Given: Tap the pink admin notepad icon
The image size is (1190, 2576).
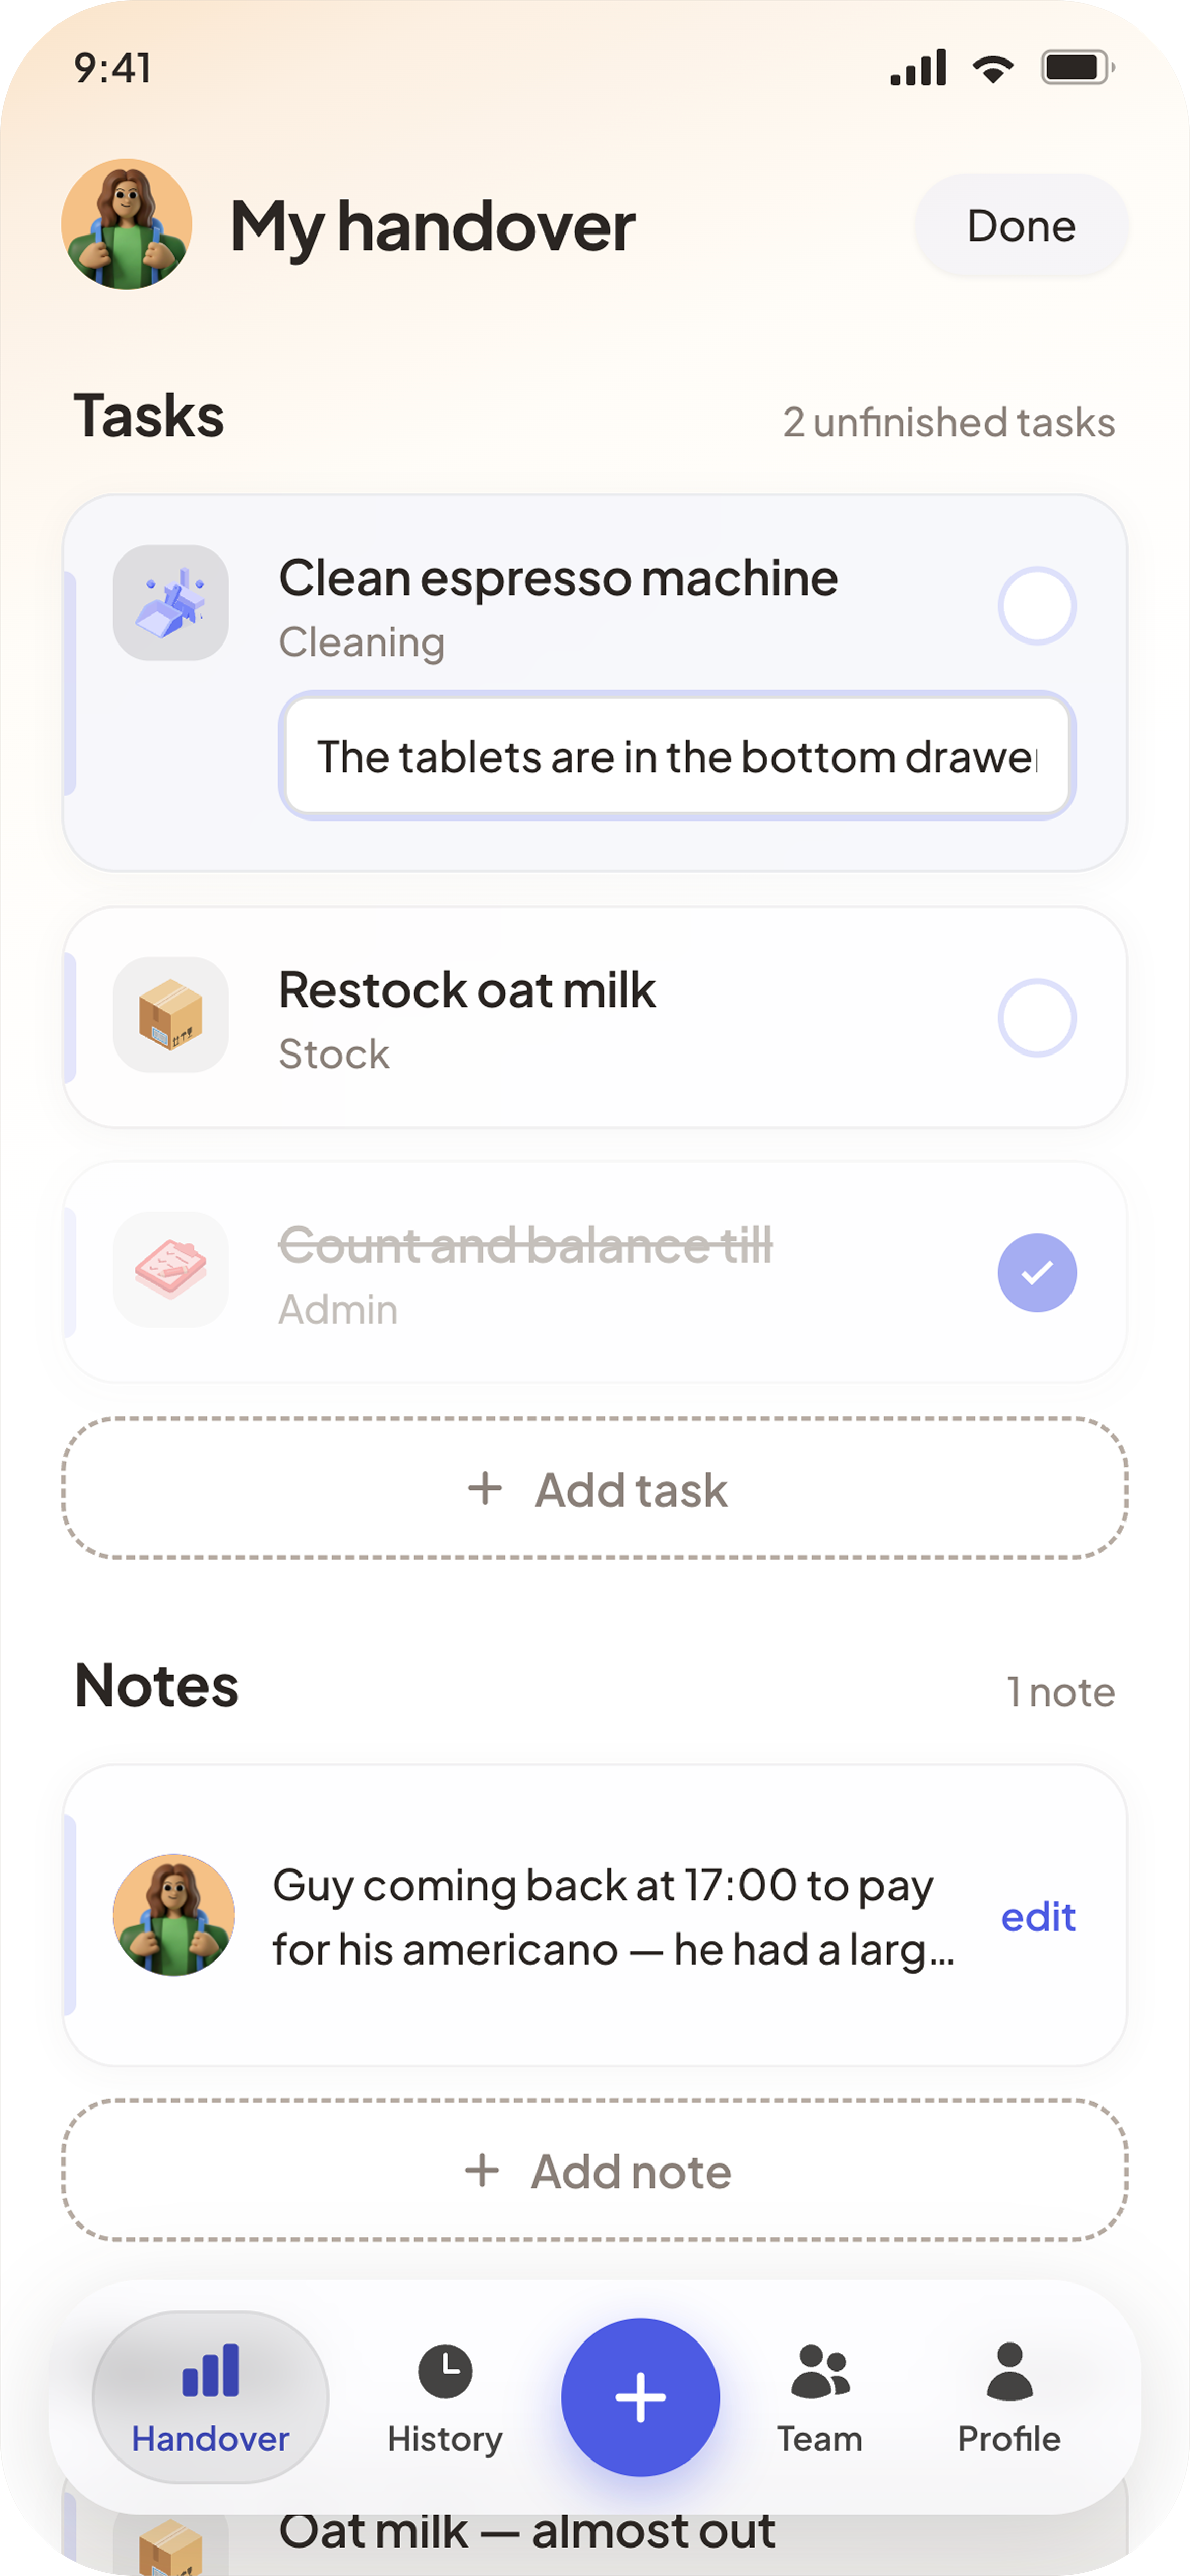Looking at the screenshot, I should click(171, 1270).
